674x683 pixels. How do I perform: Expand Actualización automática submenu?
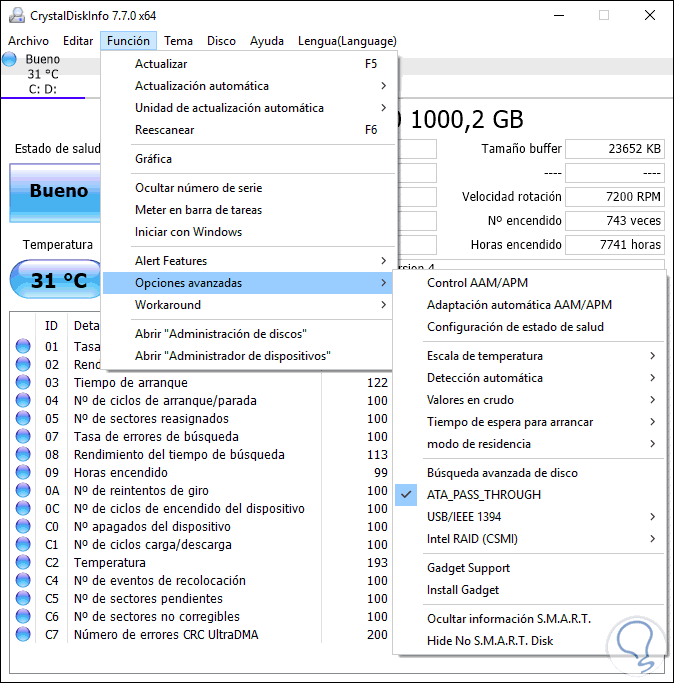(x=248, y=86)
